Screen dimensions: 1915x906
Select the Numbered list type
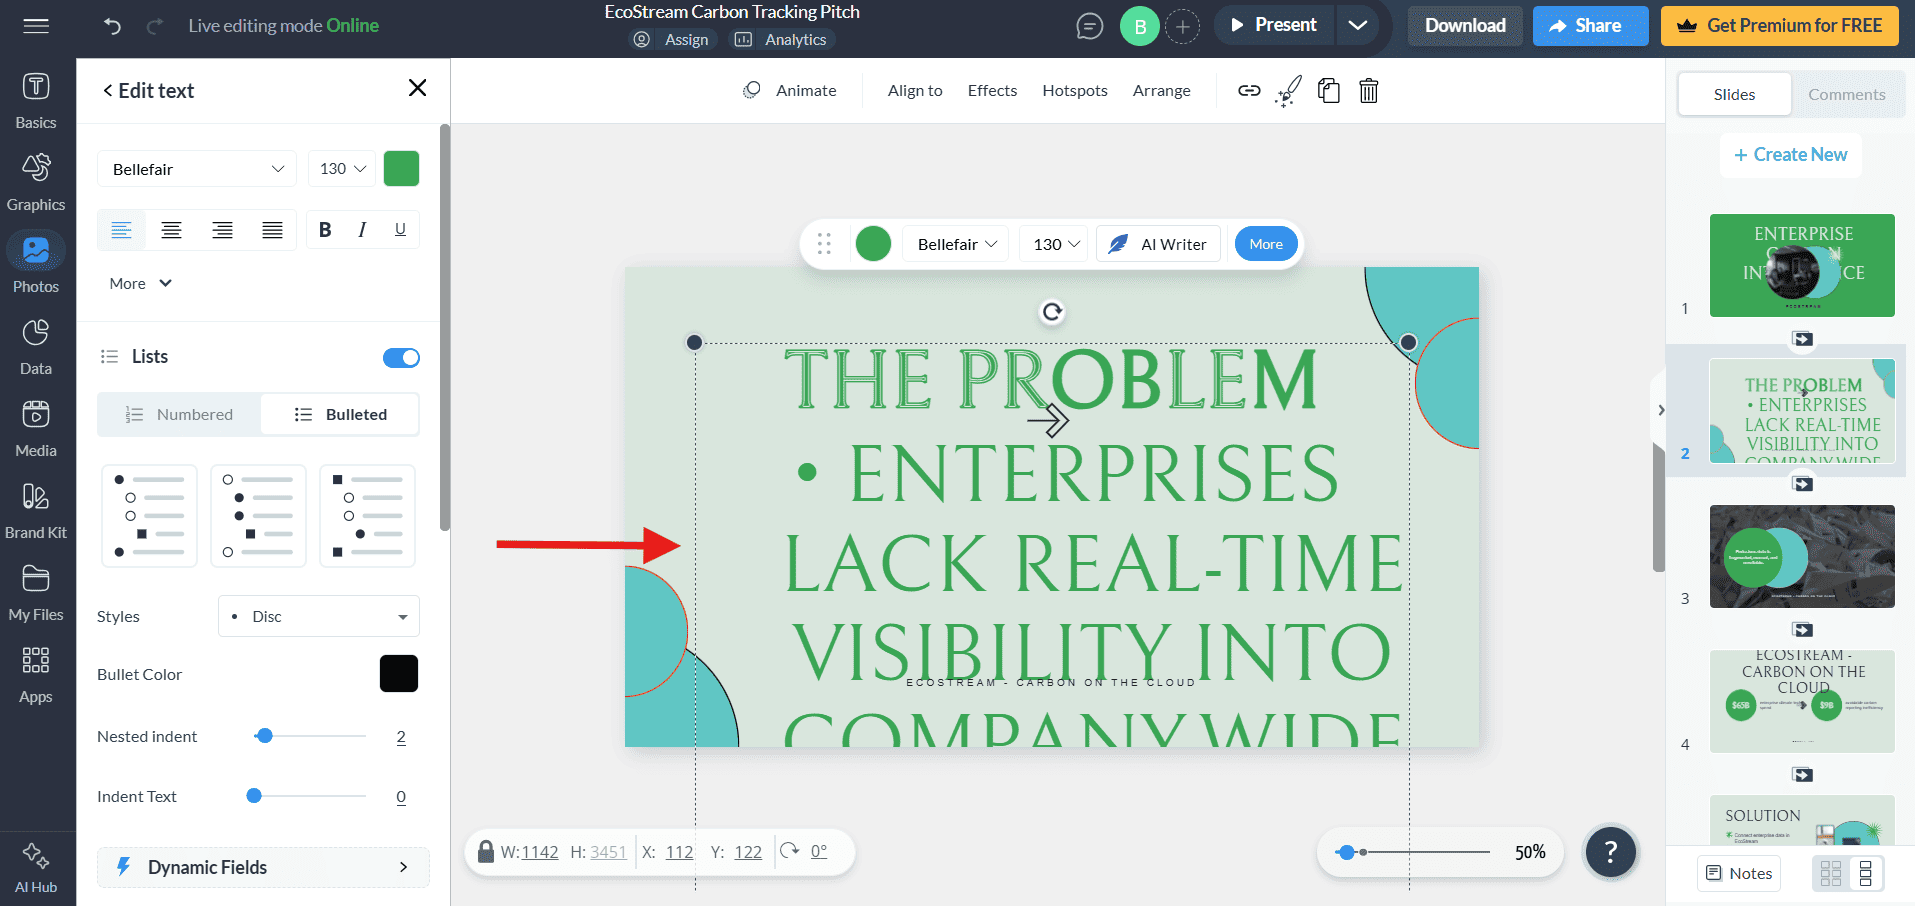[x=179, y=414]
